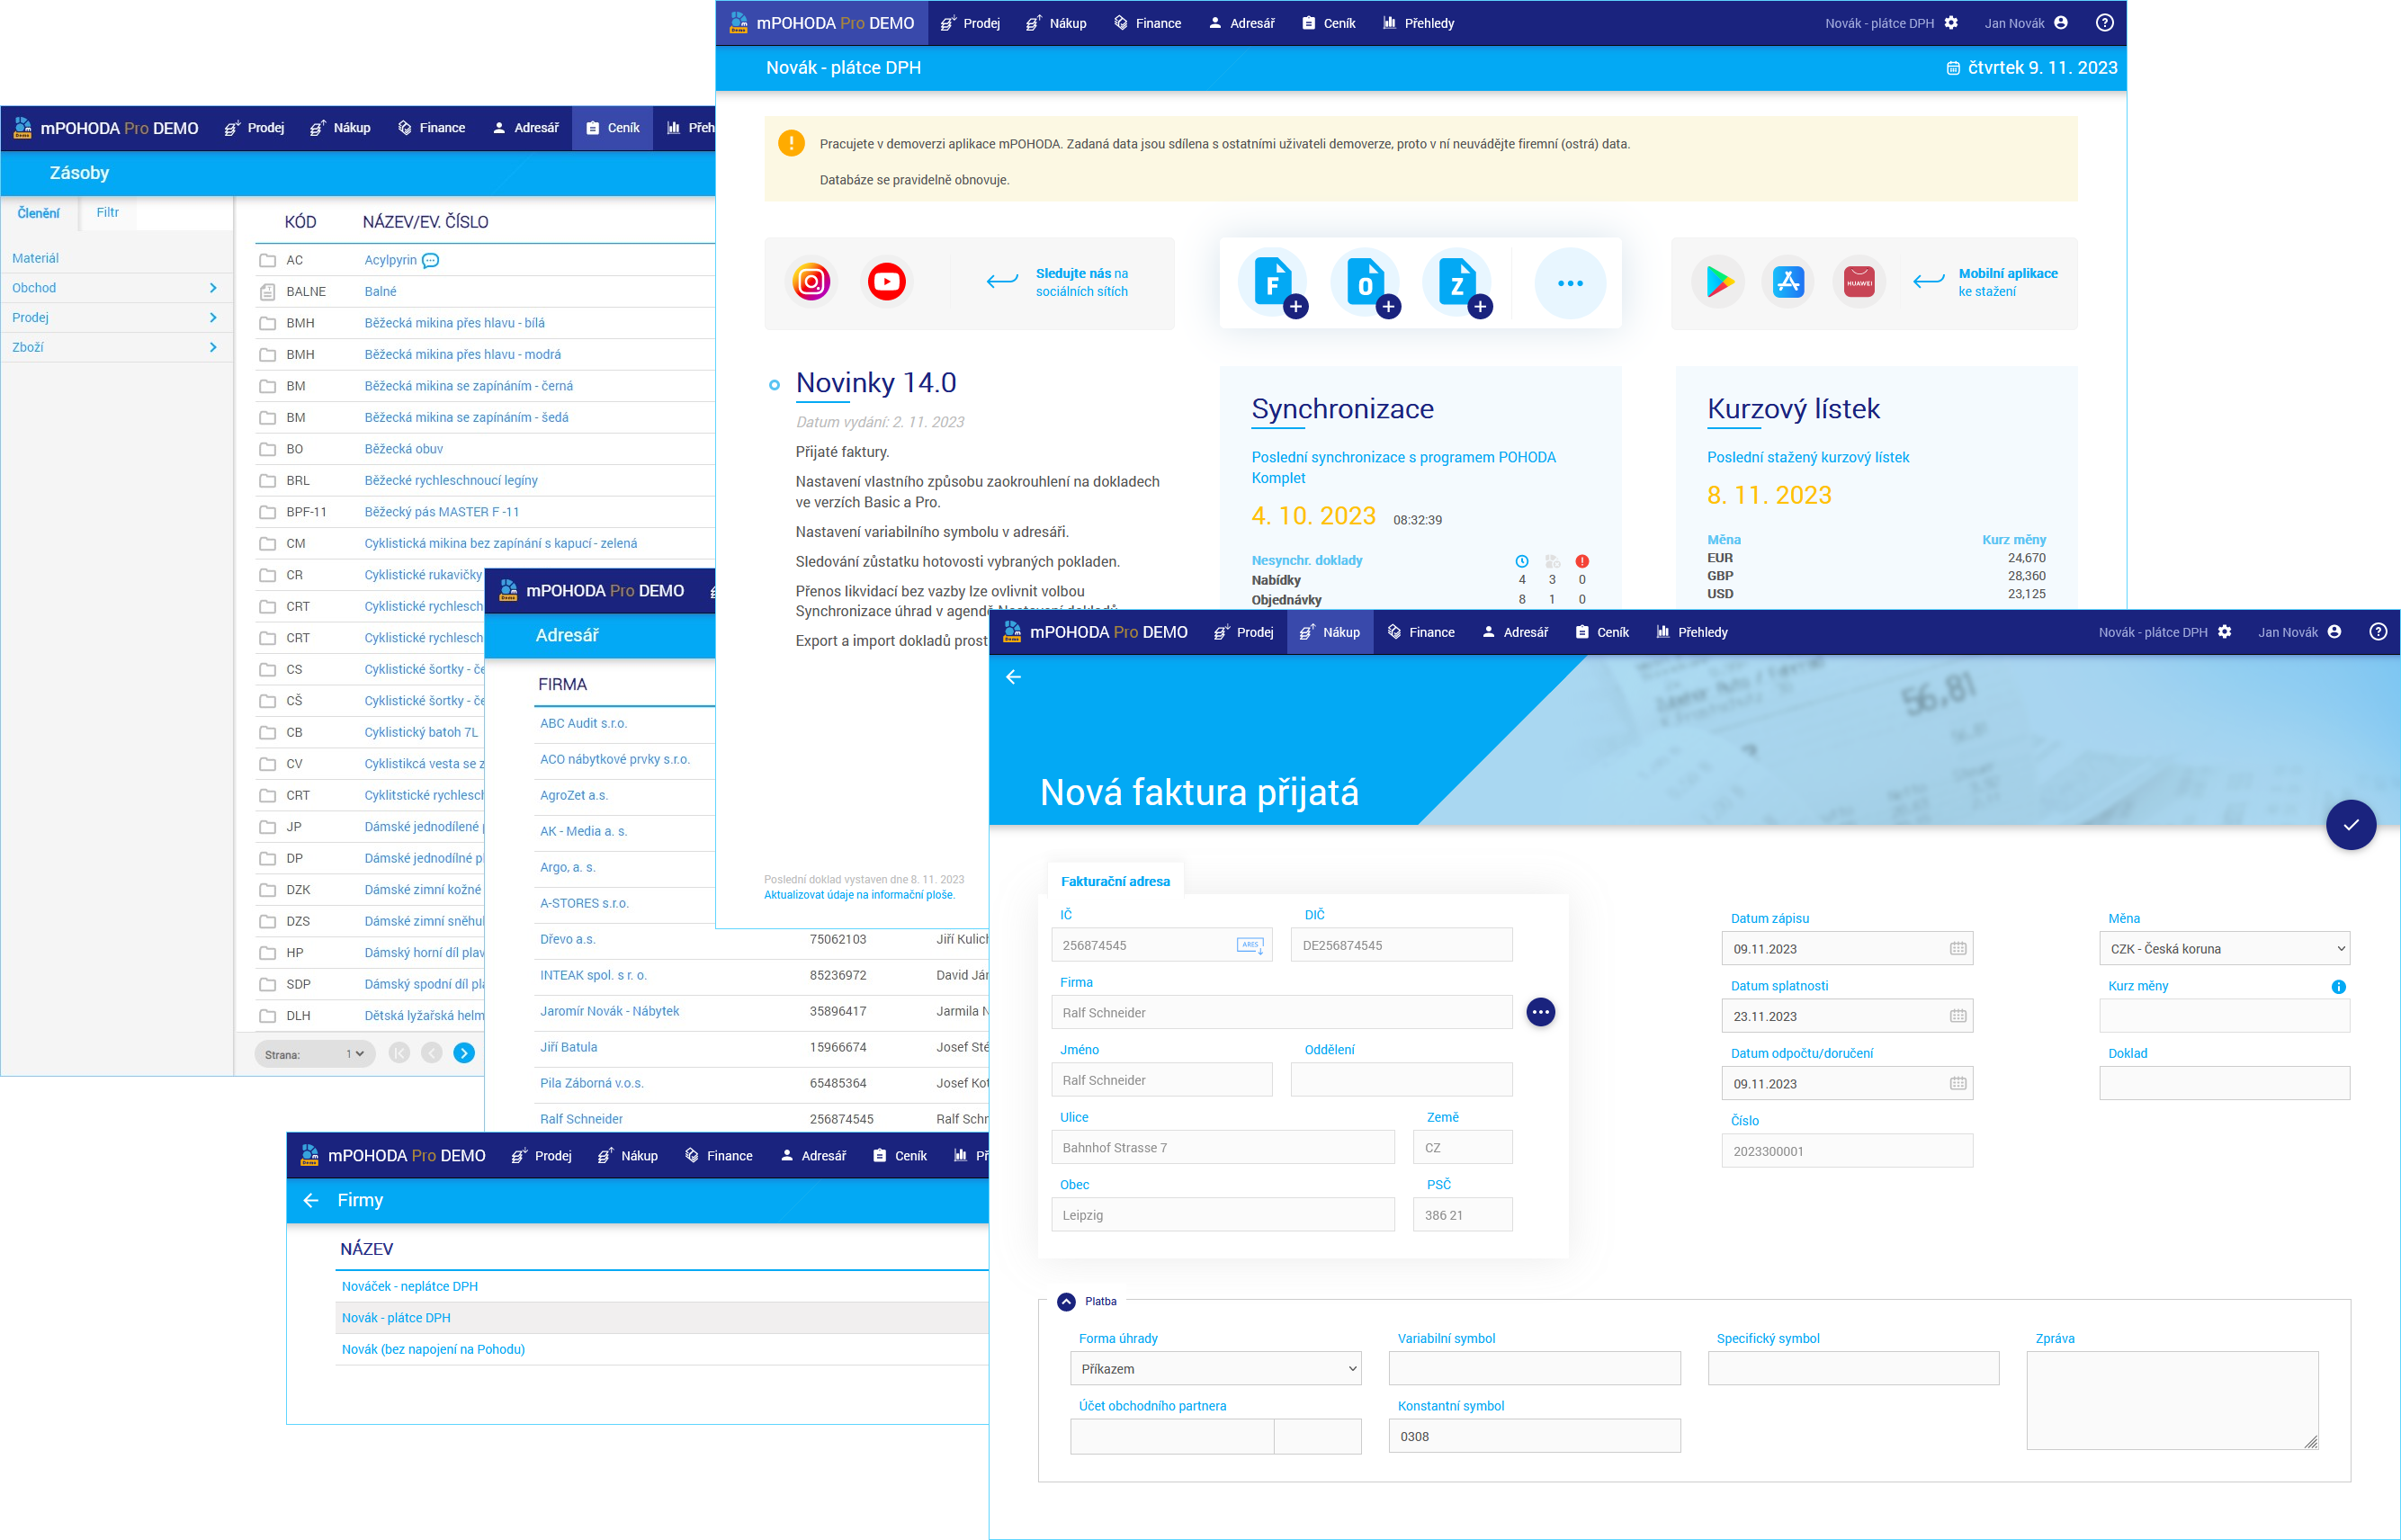
Task: Open Nákup menu in invoice window
Action: click(1329, 632)
